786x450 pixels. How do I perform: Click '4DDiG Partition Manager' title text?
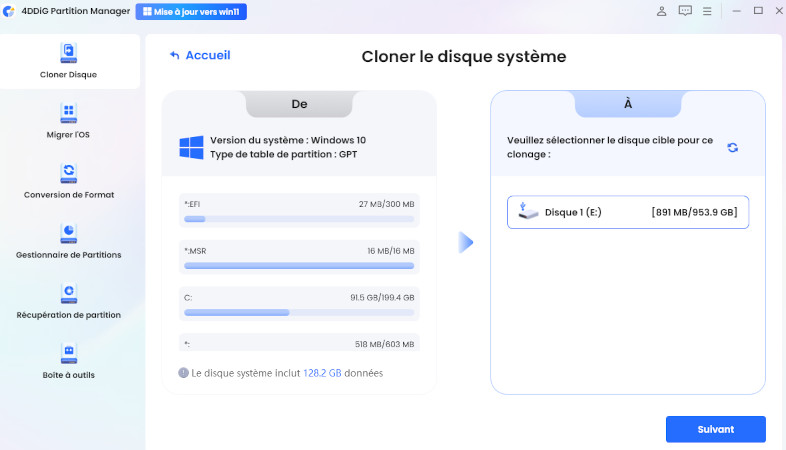click(76, 11)
